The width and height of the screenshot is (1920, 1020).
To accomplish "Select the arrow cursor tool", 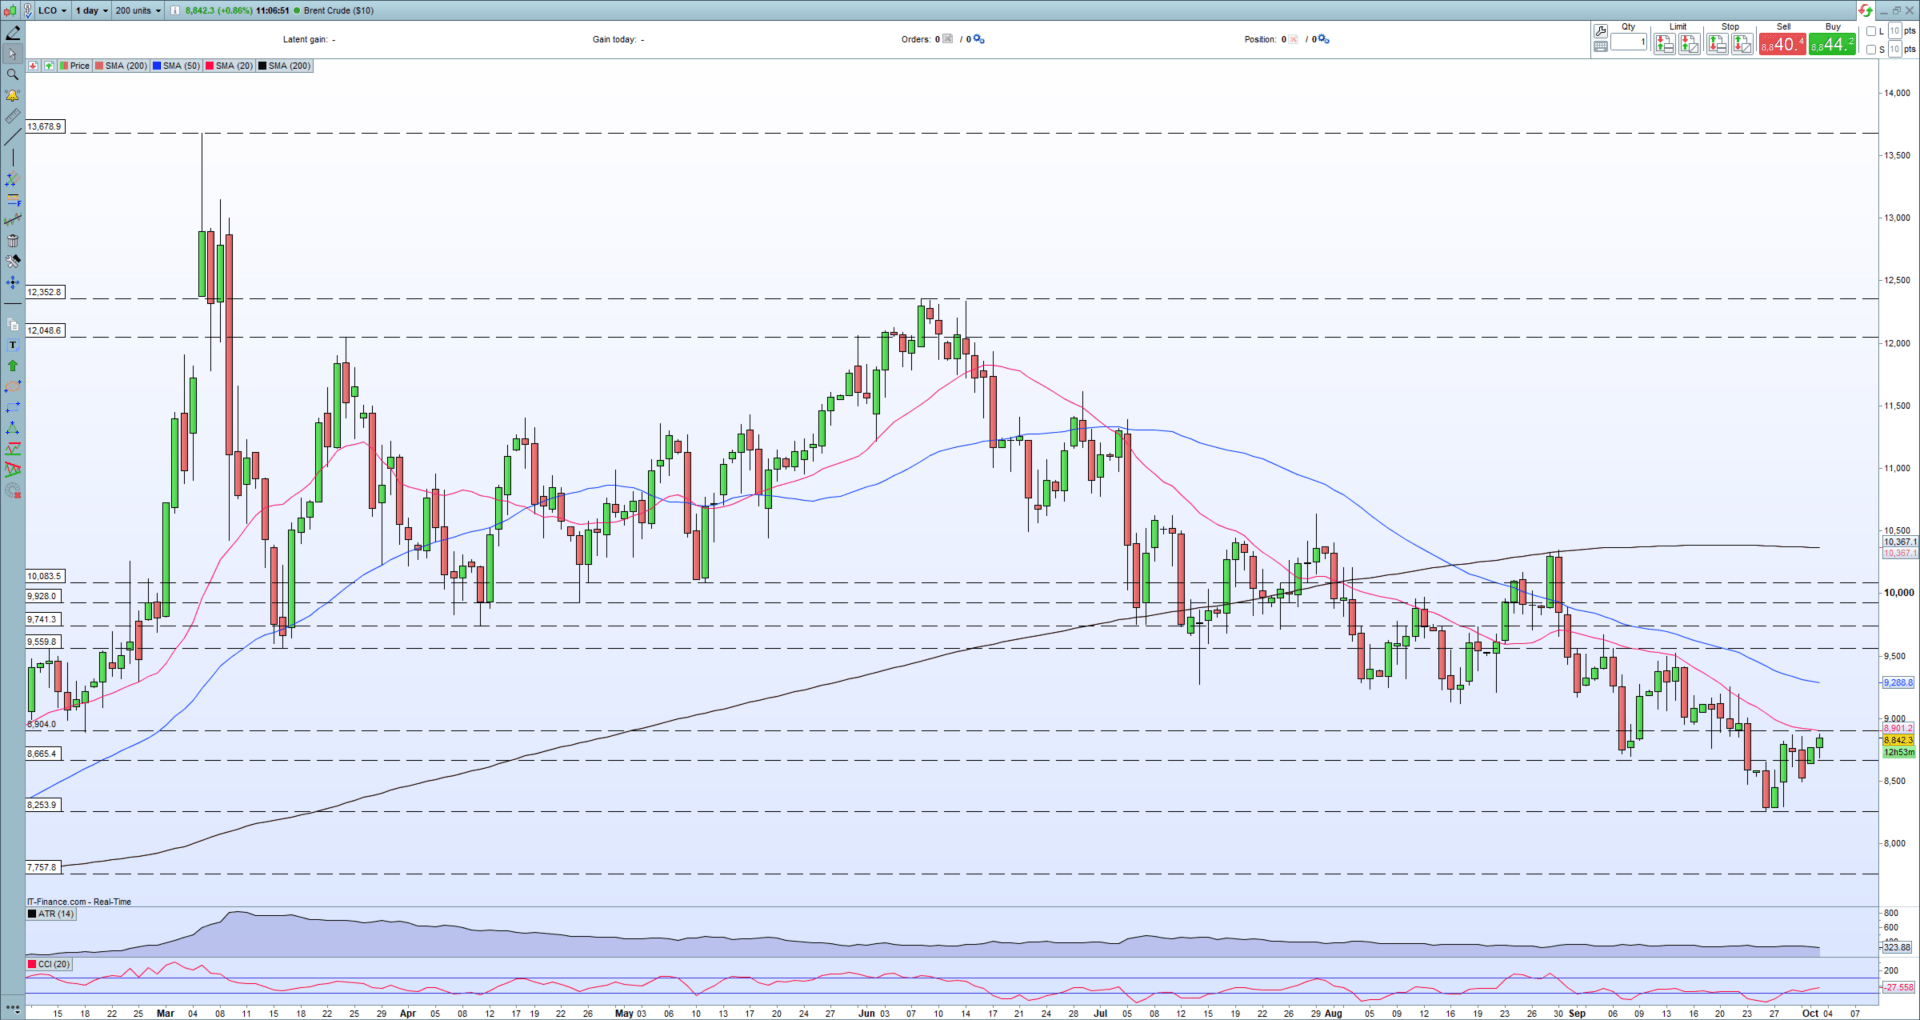I will pos(13,54).
